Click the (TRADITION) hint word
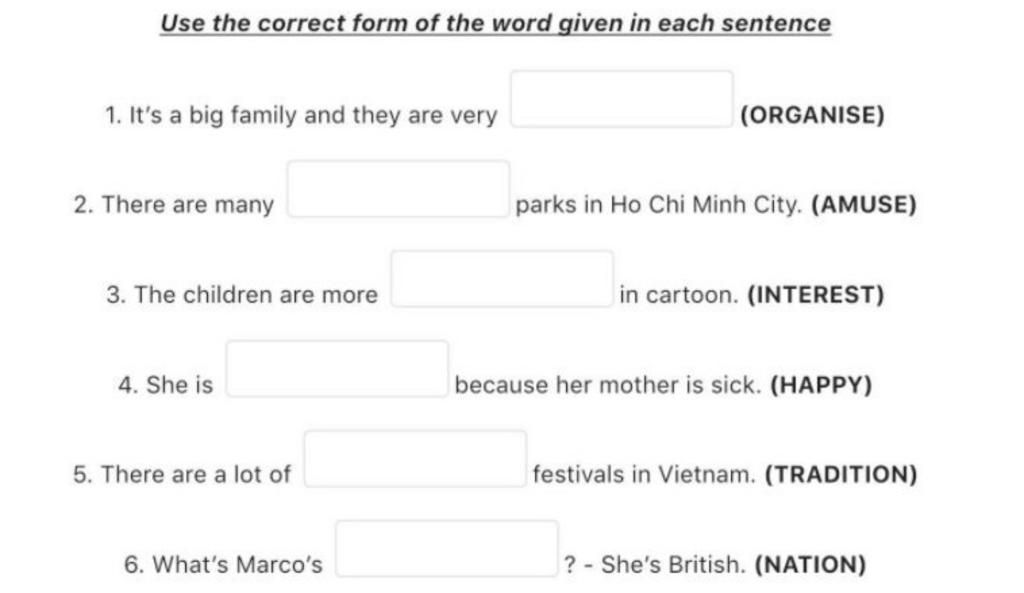The image size is (1024, 593). coord(841,474)
